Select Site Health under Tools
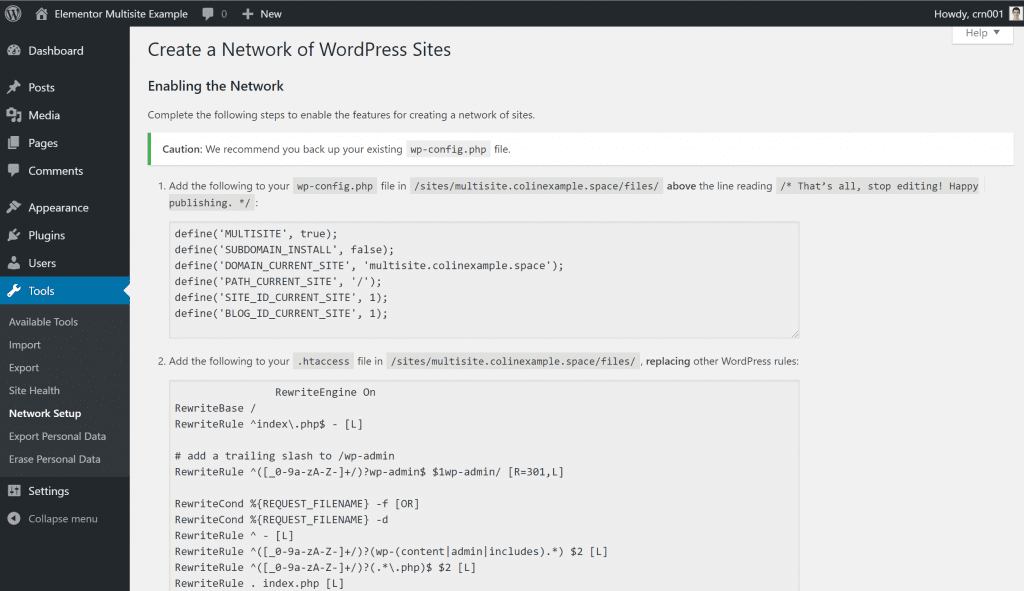Image resolution: width=1024 pixels, height=591 pixels. [x=34, y=391]
